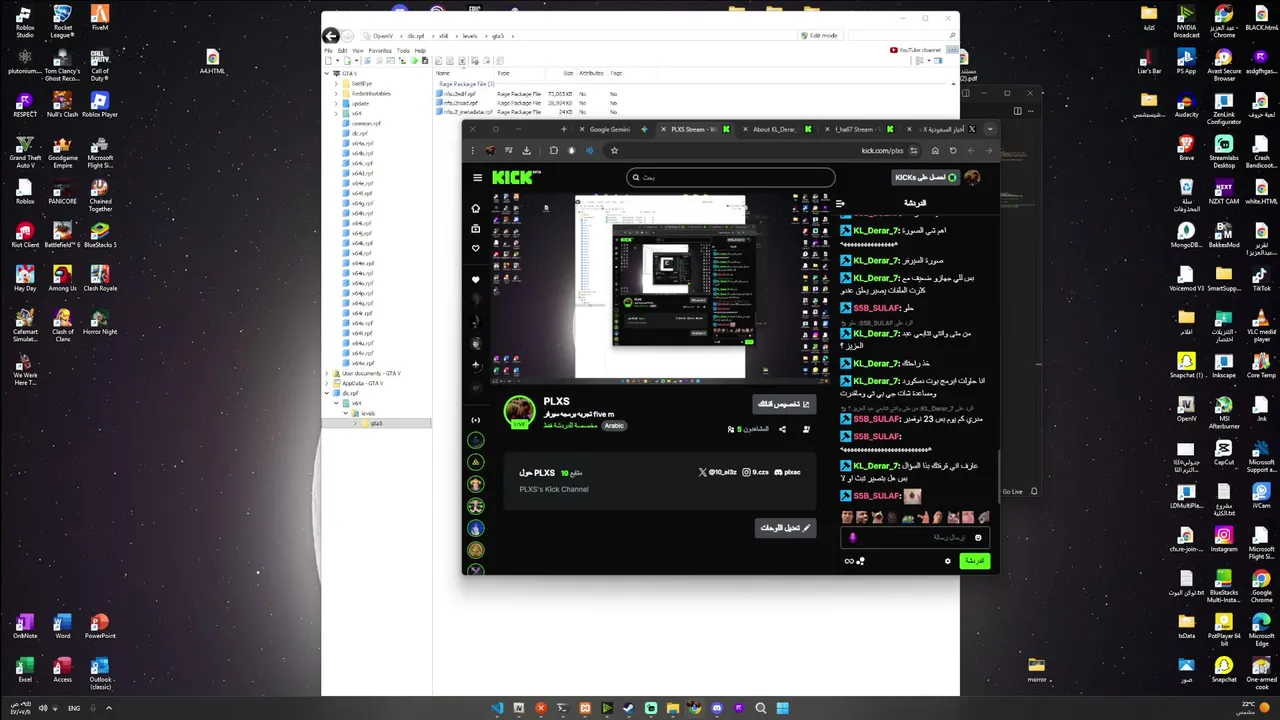Viewport: 1280px width, 720px height.
Task: Open OpenIV Favorites menu
Action: [x=380, y=50]
